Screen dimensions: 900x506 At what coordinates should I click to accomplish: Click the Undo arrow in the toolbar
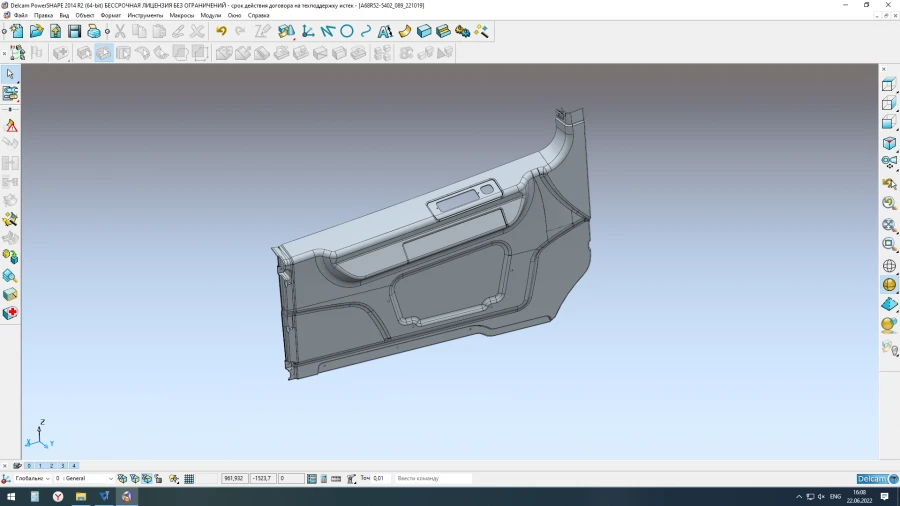[221, 31]
